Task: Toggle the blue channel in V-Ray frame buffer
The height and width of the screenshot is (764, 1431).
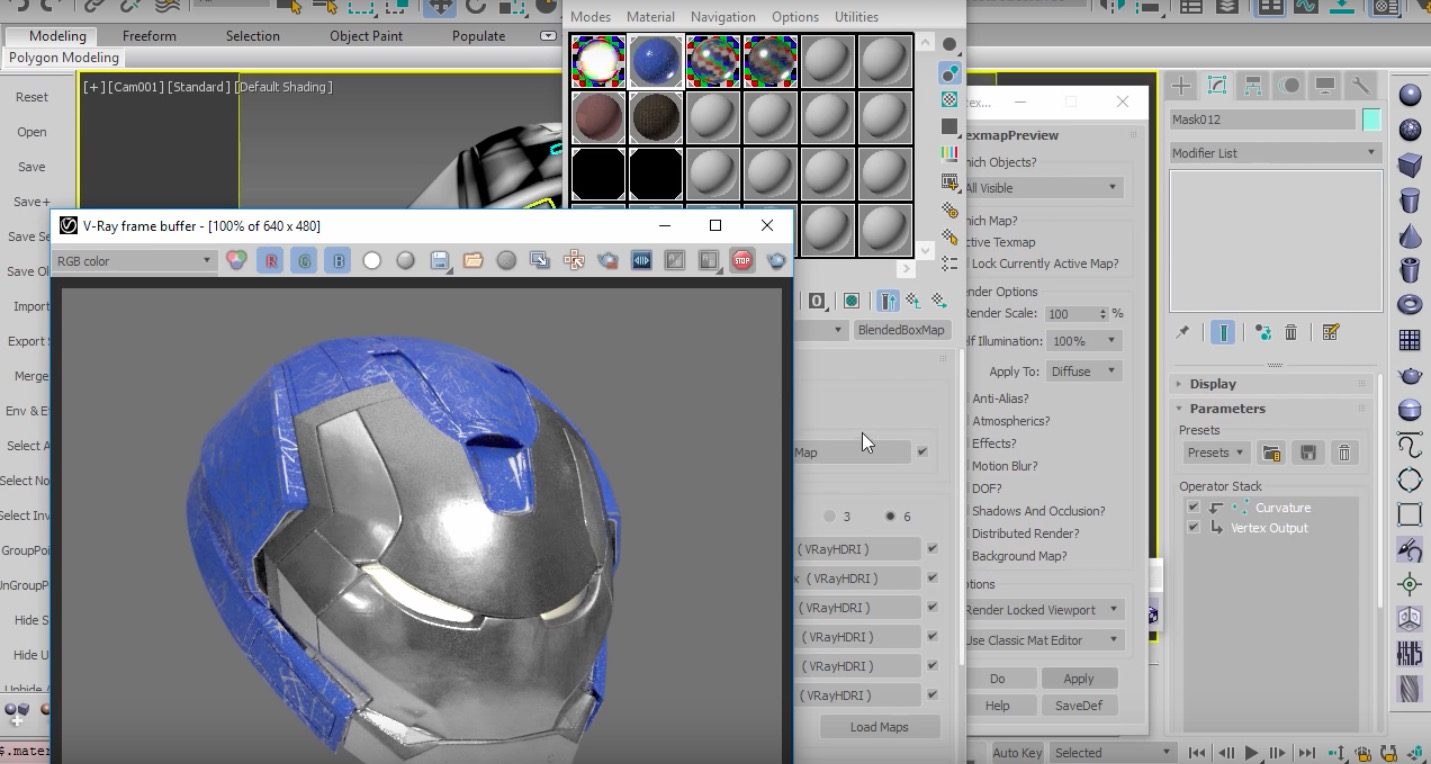Action: click(338, 261)
